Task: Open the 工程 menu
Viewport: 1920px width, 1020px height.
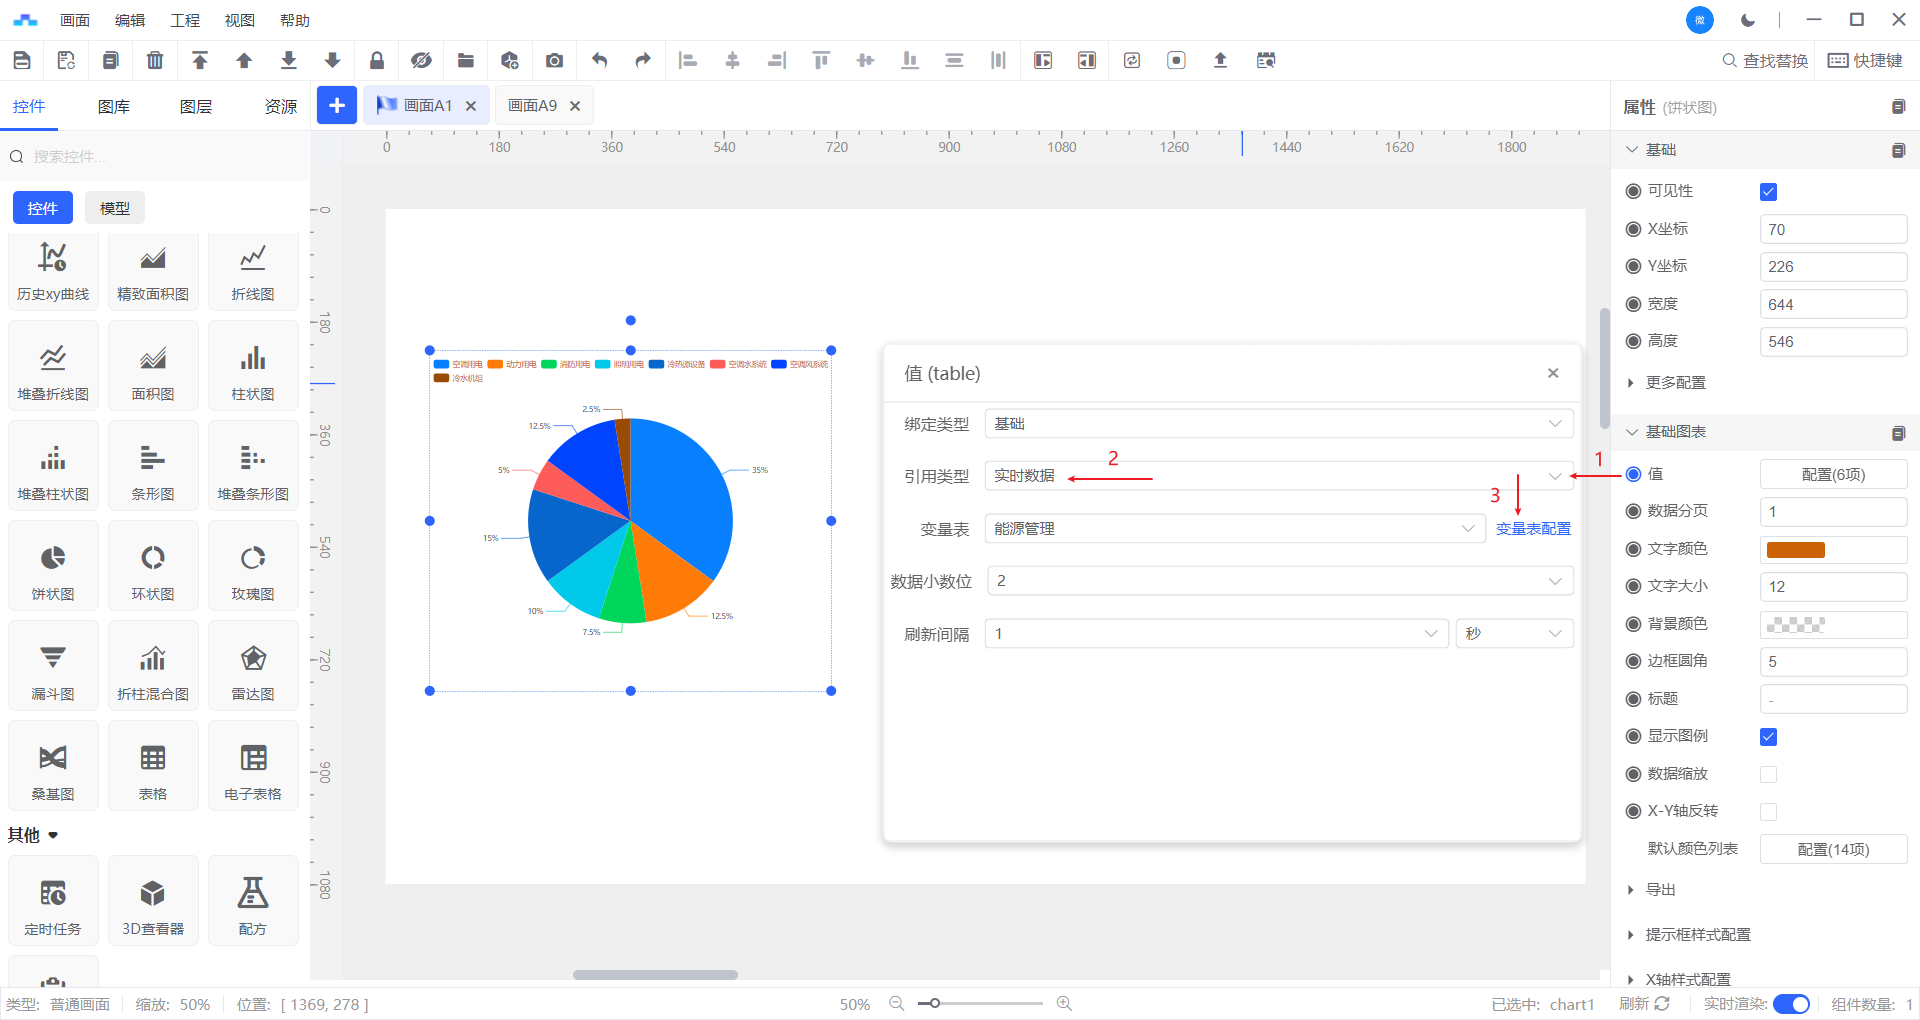Action: click(184, 20)
